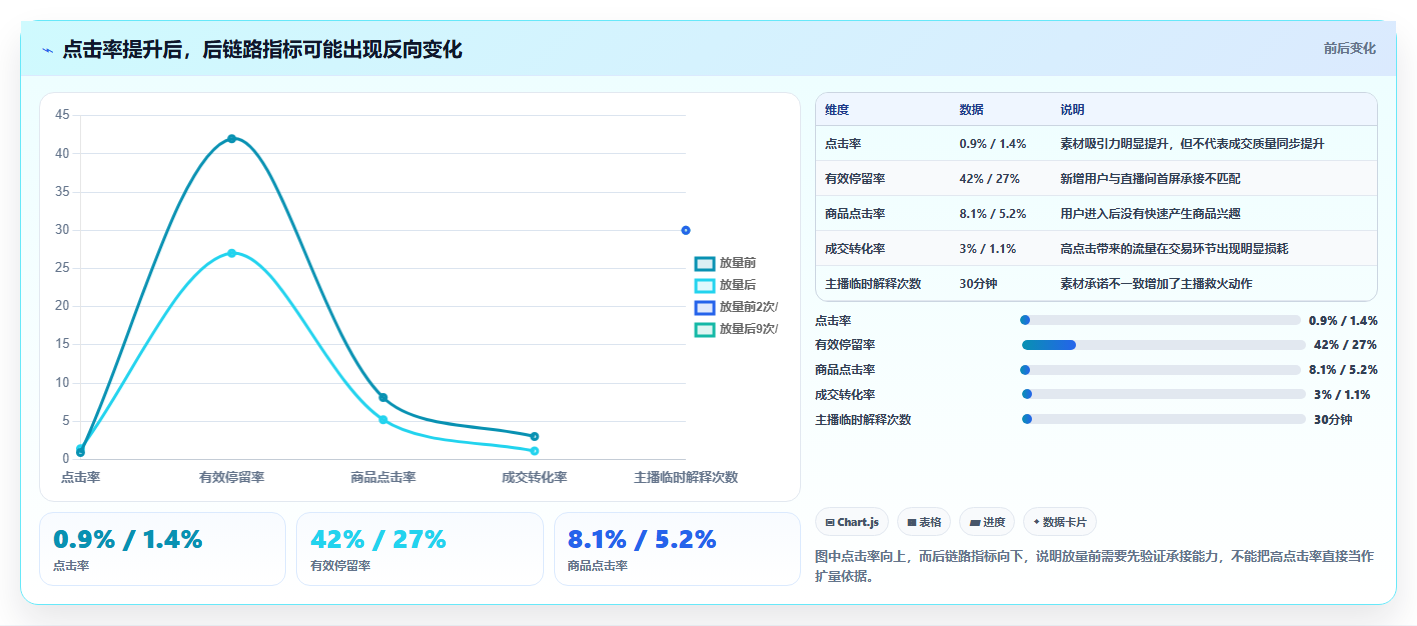The height and width of the screenshot is (626, 1417).
Task: Click y-axis tick label 45
Action: point(62,115)
